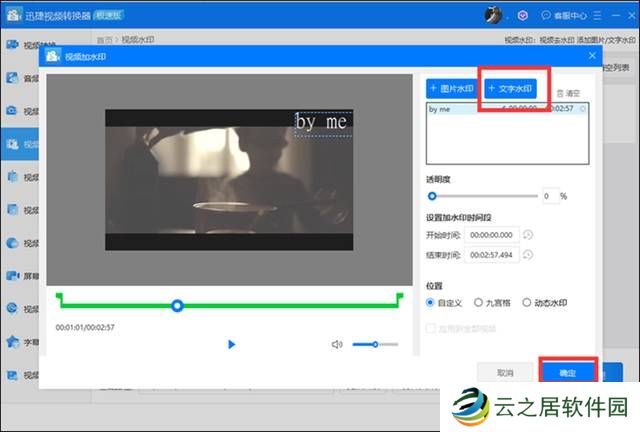Click the 透明度 slider handle
This screenshot has width=640, height=432.
(432, 197)
